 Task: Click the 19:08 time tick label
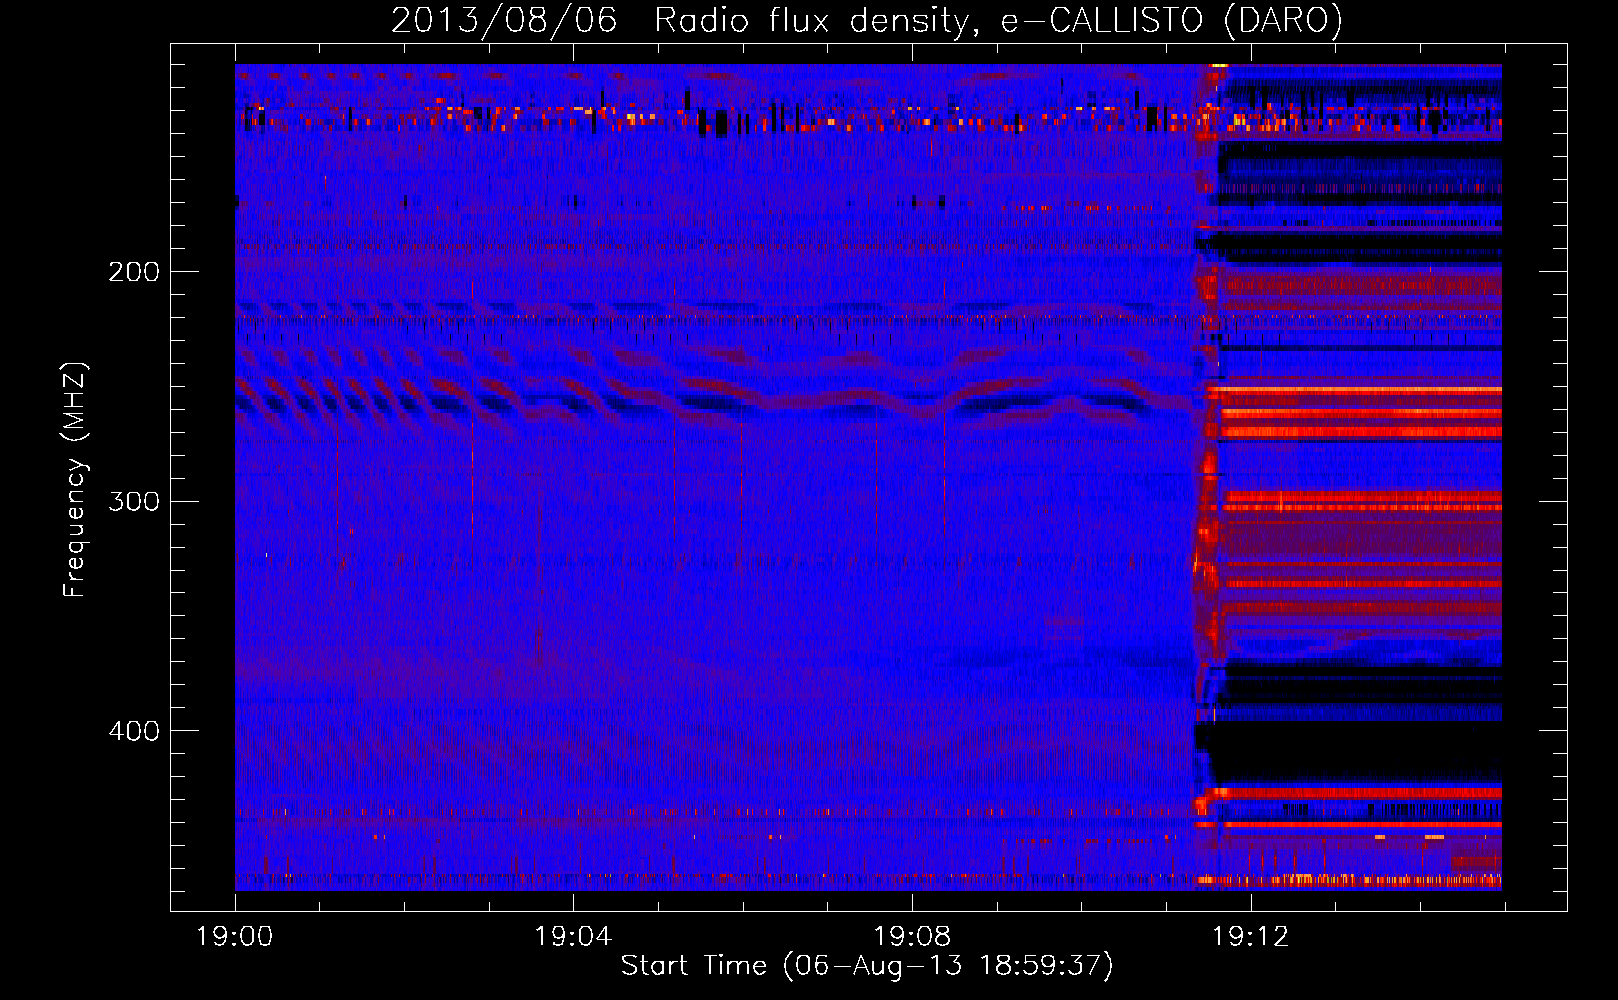[x=912, y=937]
